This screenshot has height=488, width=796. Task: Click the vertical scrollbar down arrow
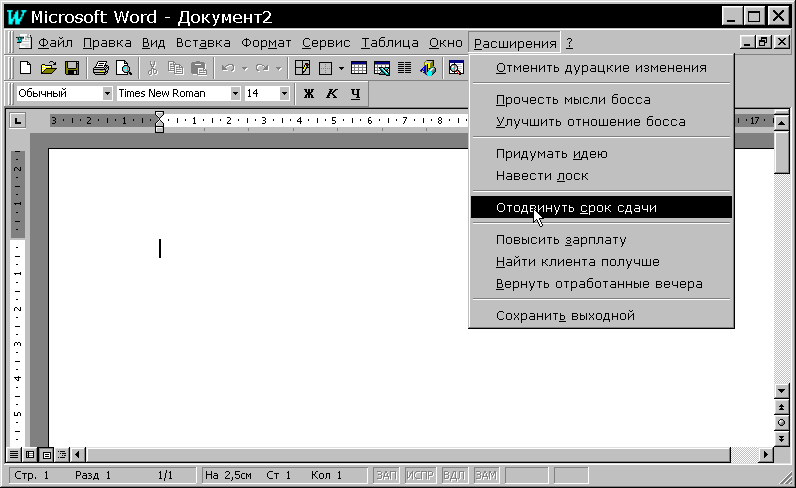[781, 392]
